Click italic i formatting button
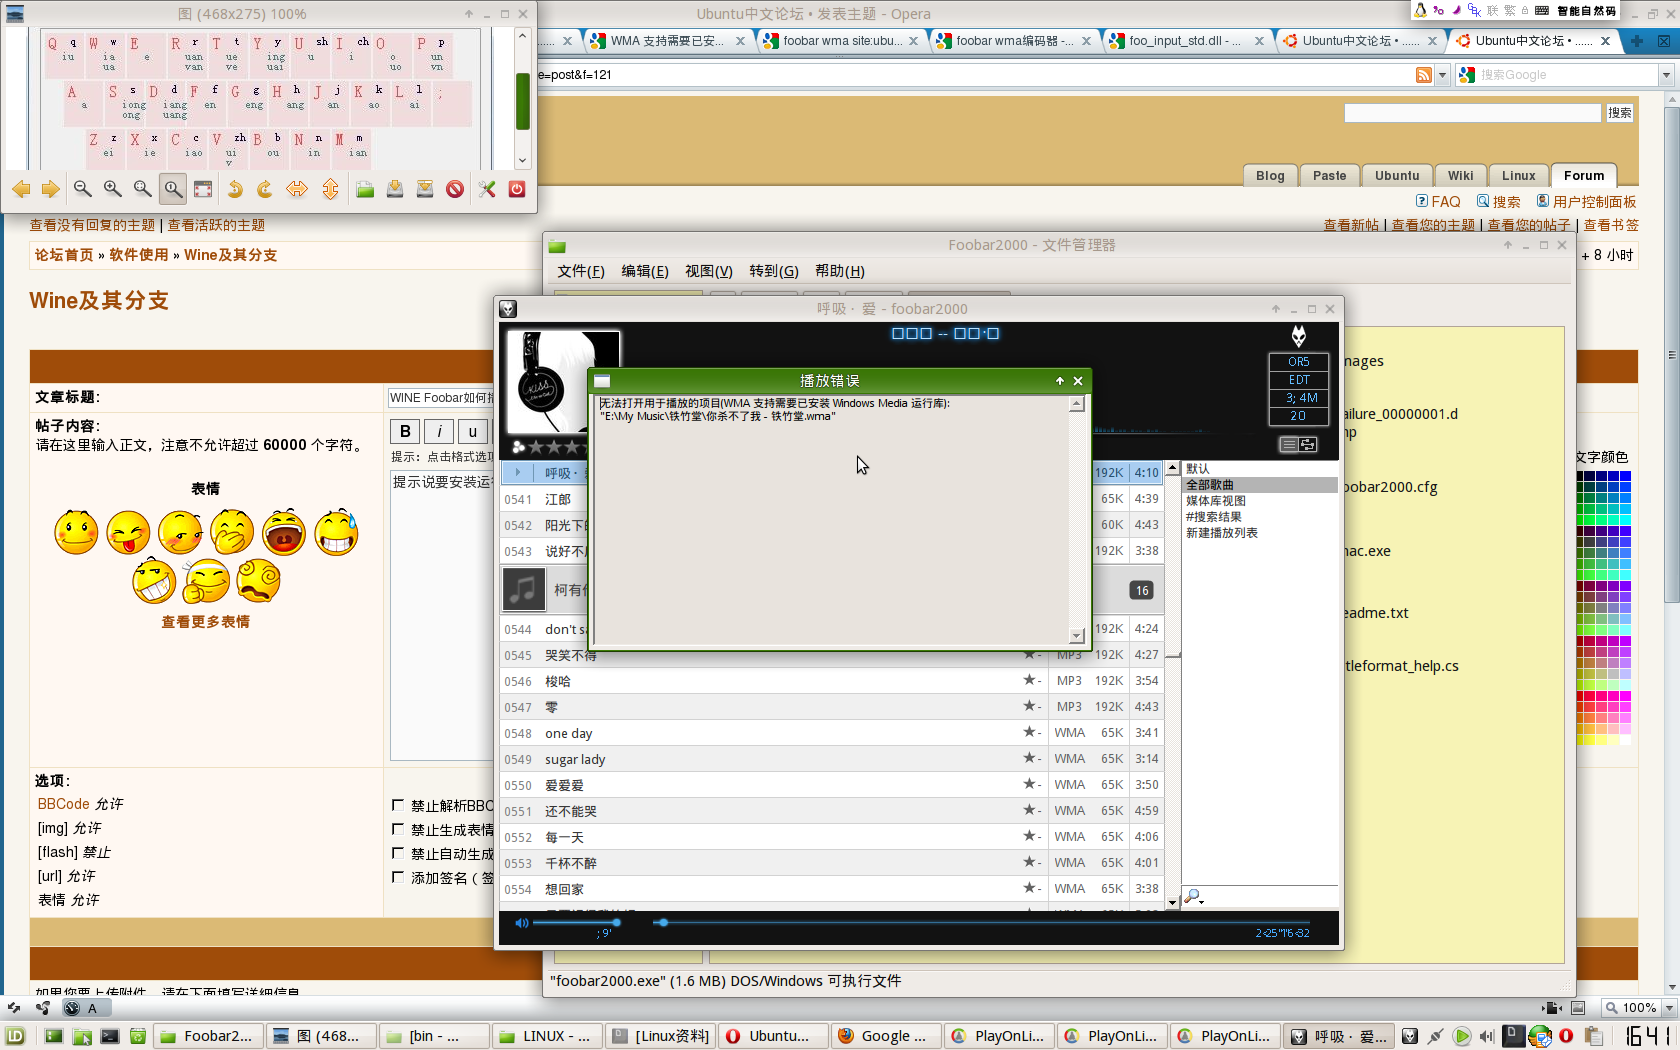 [x=439, y=431]
